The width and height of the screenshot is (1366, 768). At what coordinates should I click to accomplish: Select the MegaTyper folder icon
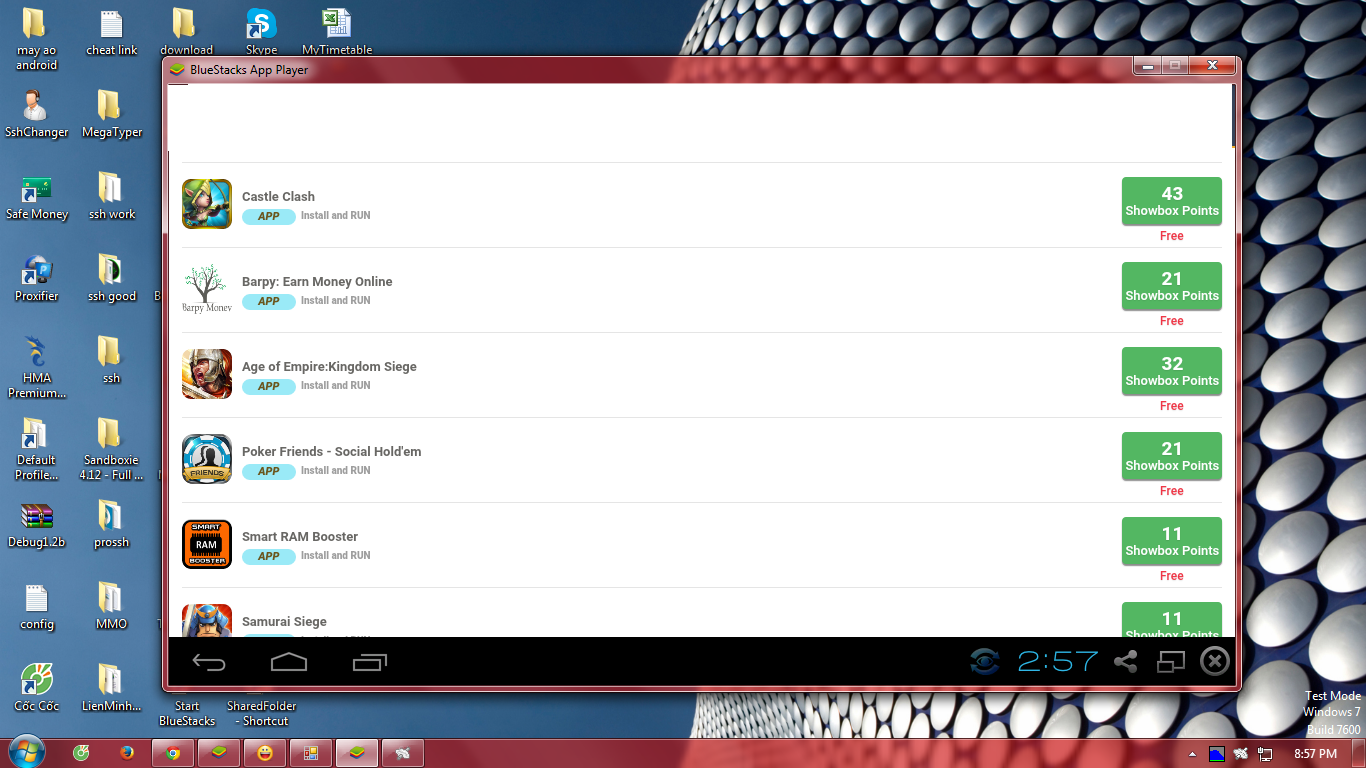[x=112, y=115]
